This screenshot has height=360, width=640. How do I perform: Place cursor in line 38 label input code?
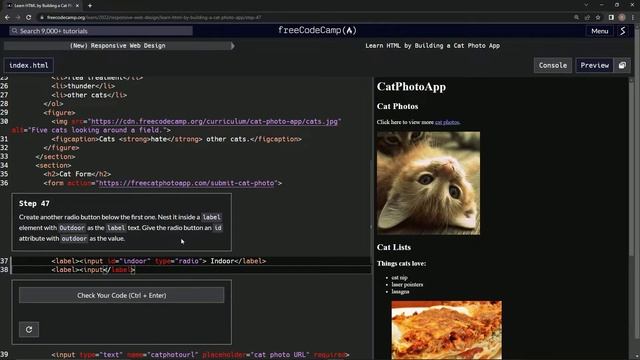[93, 270]
